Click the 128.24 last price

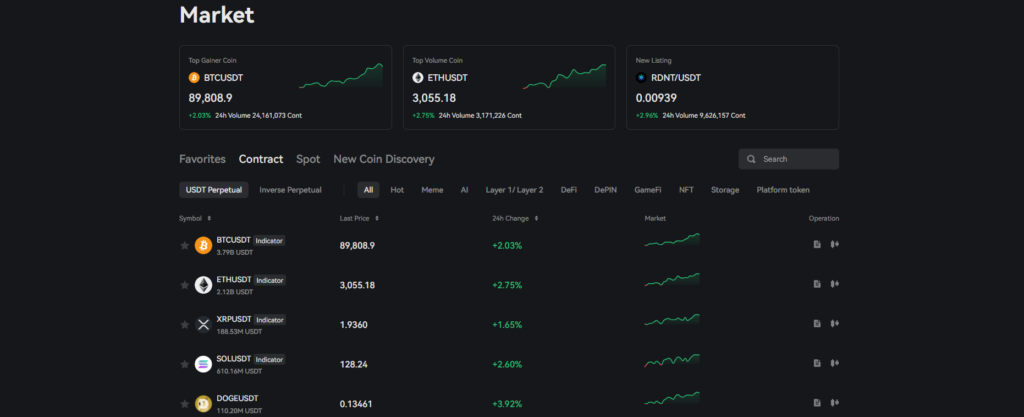(x=353, y=364)
